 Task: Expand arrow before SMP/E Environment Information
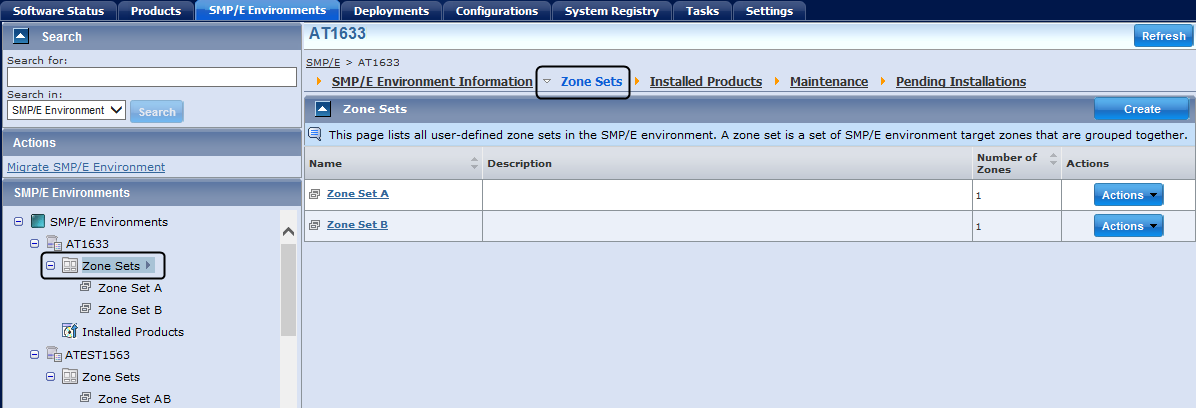pyautogui.click(x=319, y=82)
